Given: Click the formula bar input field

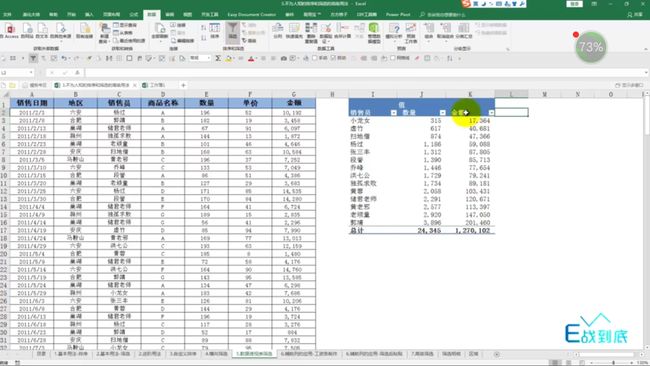Looking at the screenshot, I should pyautogui.click(x=365, y=73).
